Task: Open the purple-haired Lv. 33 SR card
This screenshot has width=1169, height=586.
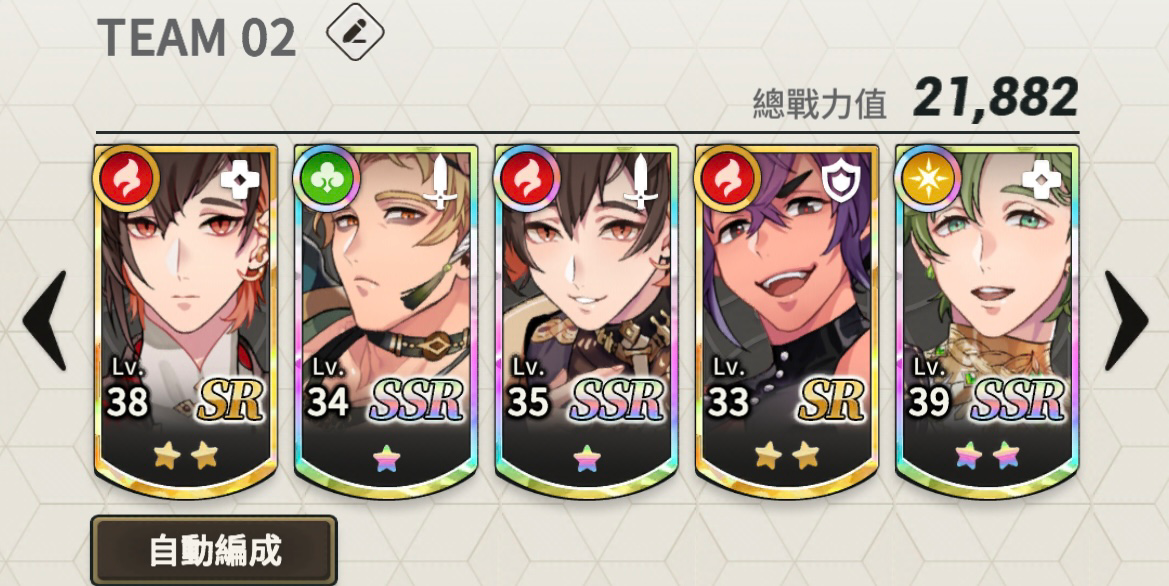Action: pyautogui.click(x=787, y=321)
